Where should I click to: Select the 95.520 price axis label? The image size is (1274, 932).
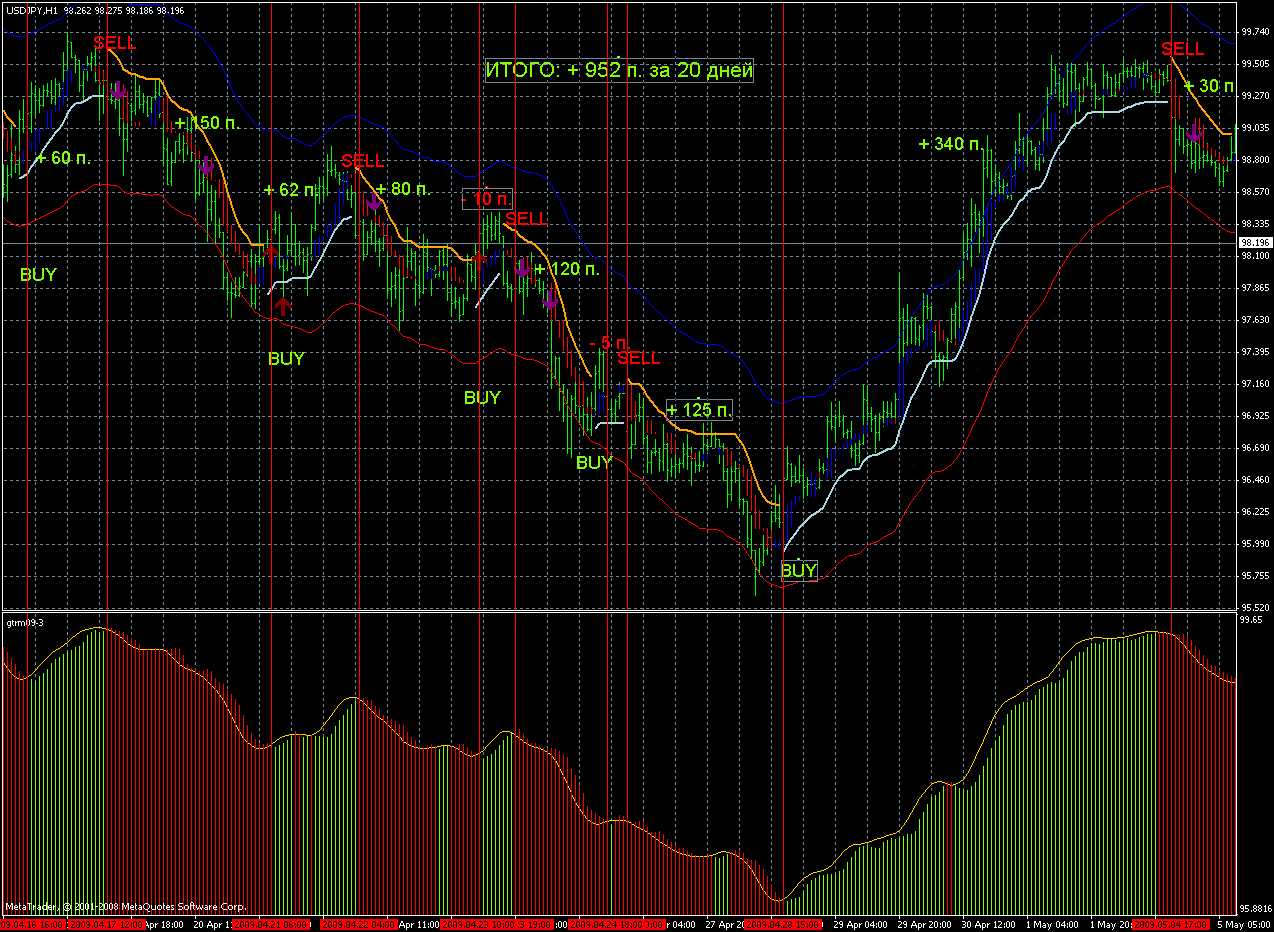tap(1253, 608)
